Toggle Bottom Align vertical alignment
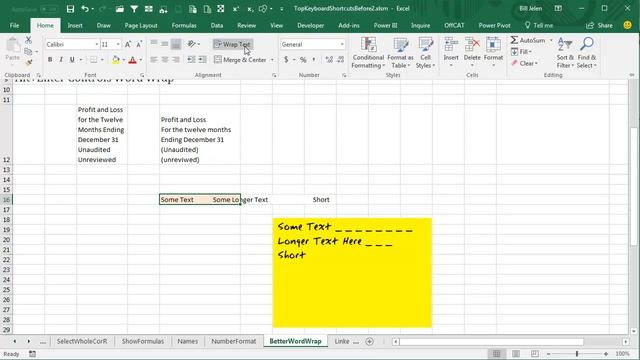The height and width of the screenshot is (360, 640). [x=176, y=44]
